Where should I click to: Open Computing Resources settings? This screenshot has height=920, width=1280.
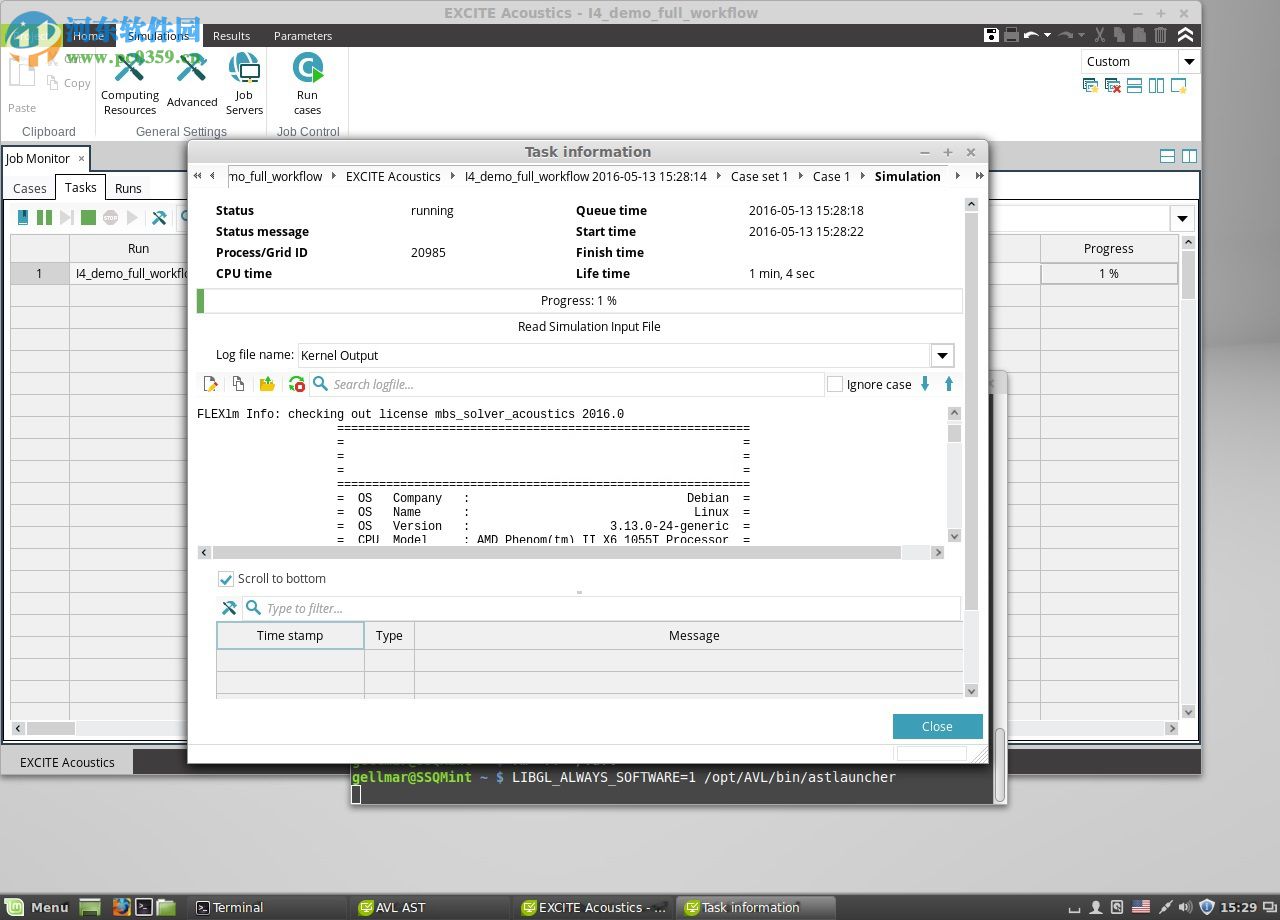[x=130, y=84]
